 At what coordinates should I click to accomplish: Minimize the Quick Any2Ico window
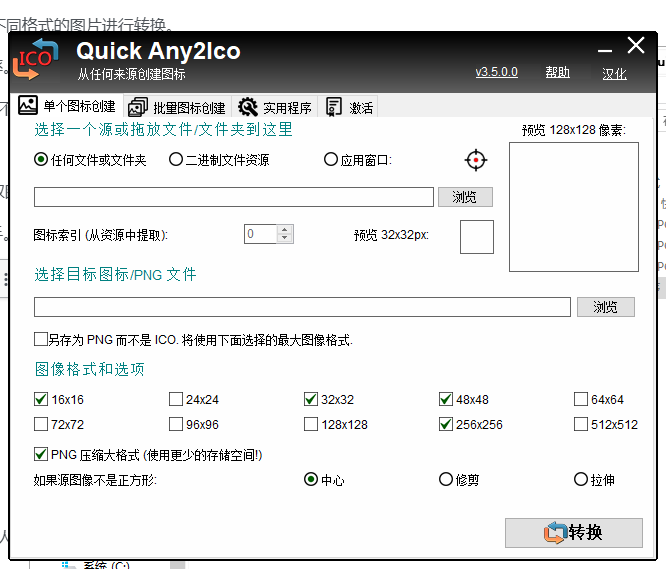pyautogui.click(x=605, y=51)
